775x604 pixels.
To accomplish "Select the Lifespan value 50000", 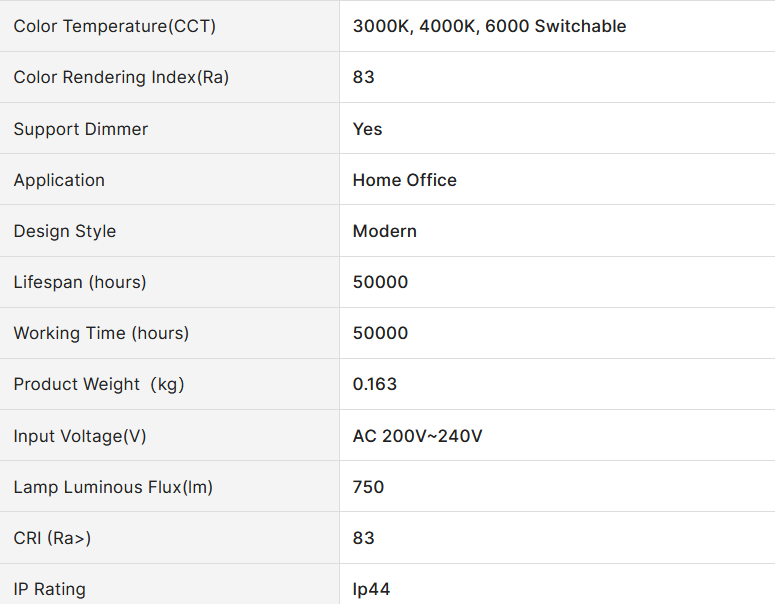I will tap(380, 282).
